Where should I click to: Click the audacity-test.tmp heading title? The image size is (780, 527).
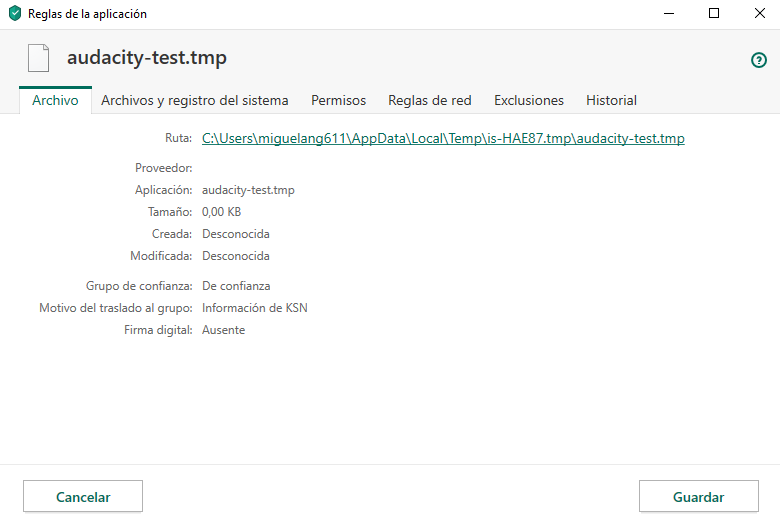point(147,58)
